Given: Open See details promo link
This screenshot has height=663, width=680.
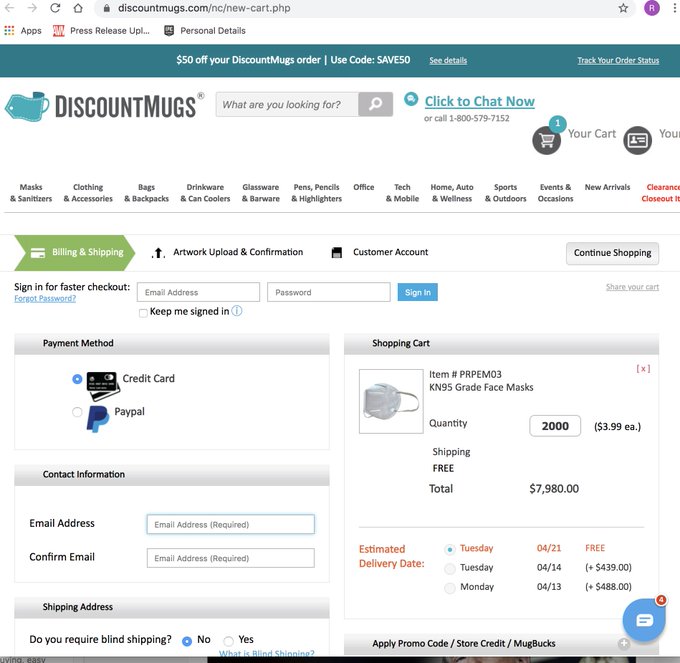Looking at the screenshot, I should click(448, 60).
